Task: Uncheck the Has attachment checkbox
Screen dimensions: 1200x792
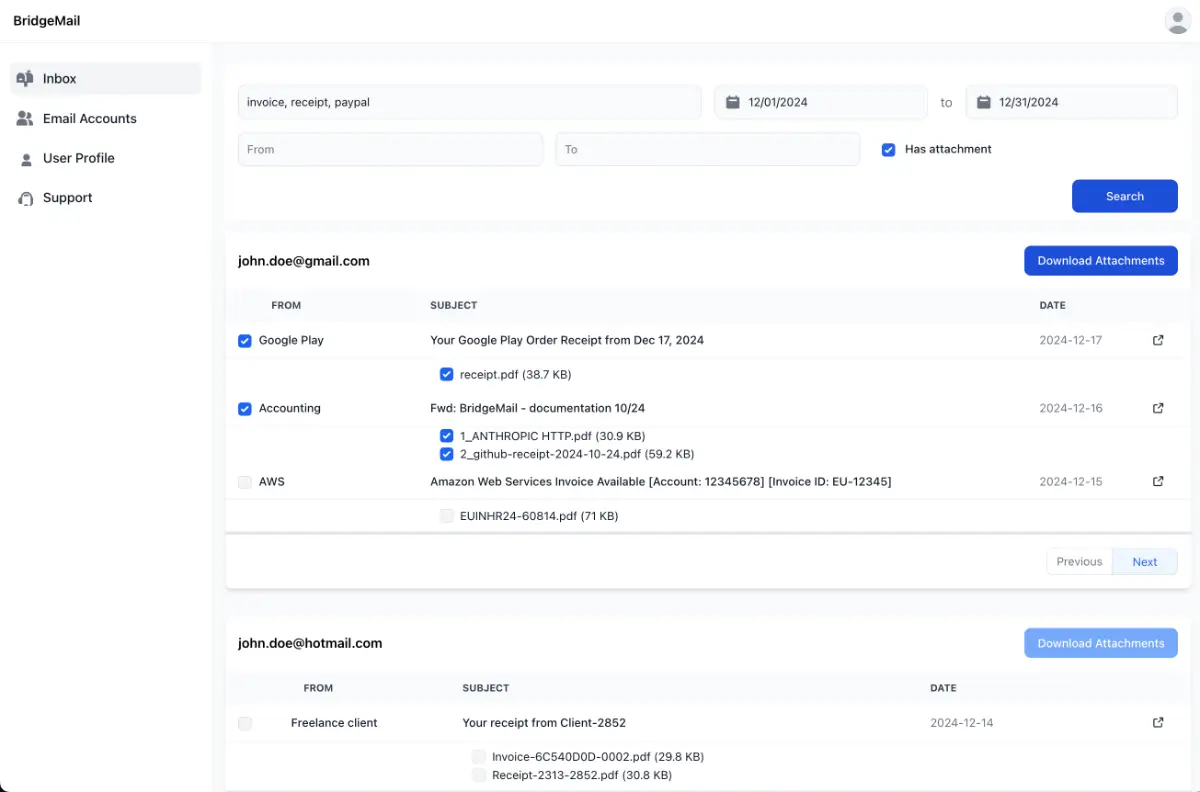Action: [888, 149]
